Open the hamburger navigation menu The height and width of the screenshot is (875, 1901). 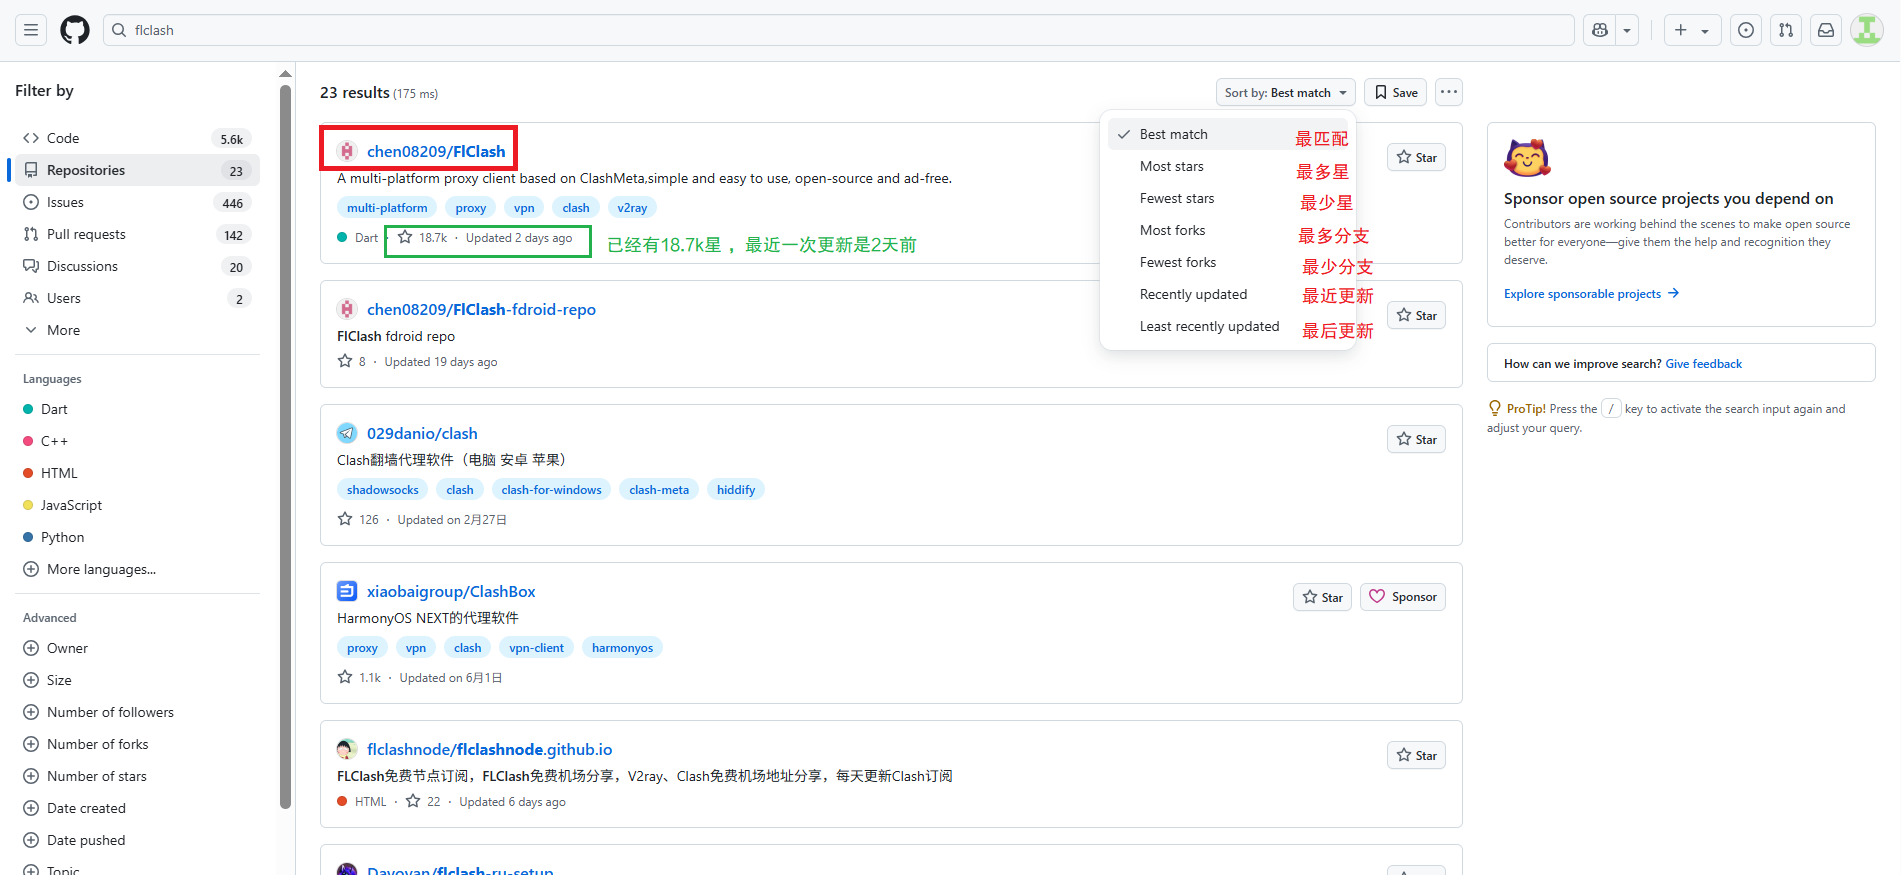click(31, 30)
